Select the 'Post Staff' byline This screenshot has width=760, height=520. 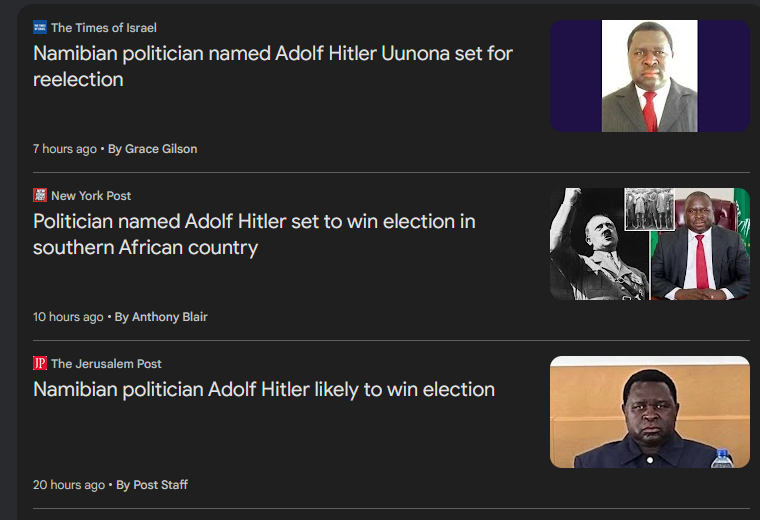161,485
